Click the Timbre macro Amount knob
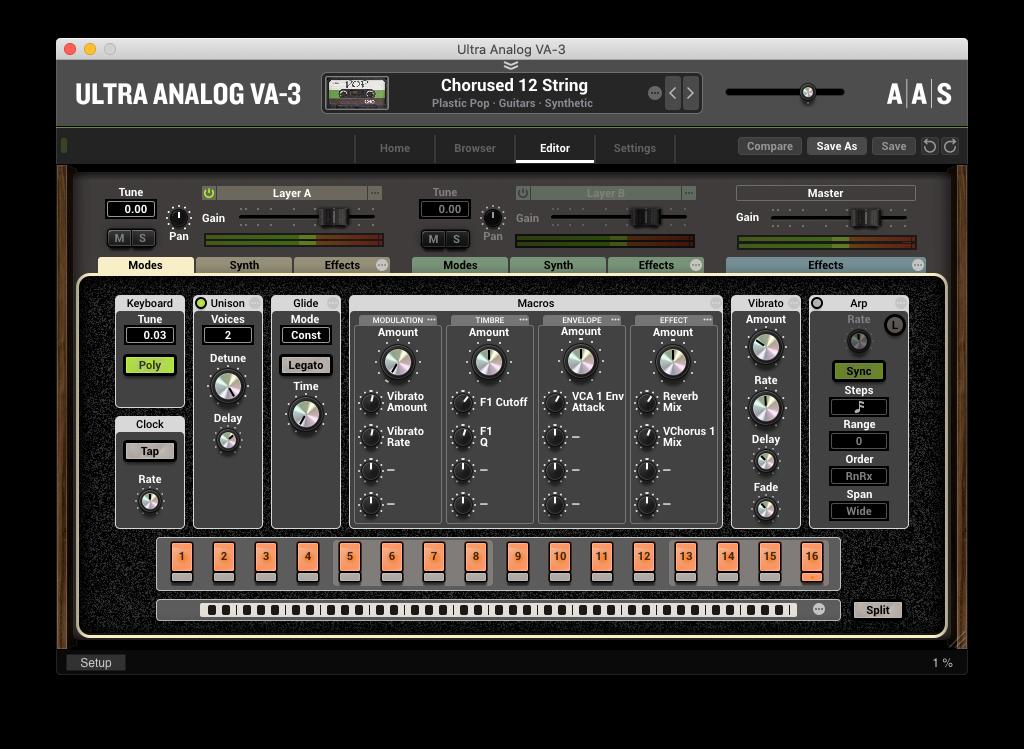1024x749 pixels. tap(489, 362)
